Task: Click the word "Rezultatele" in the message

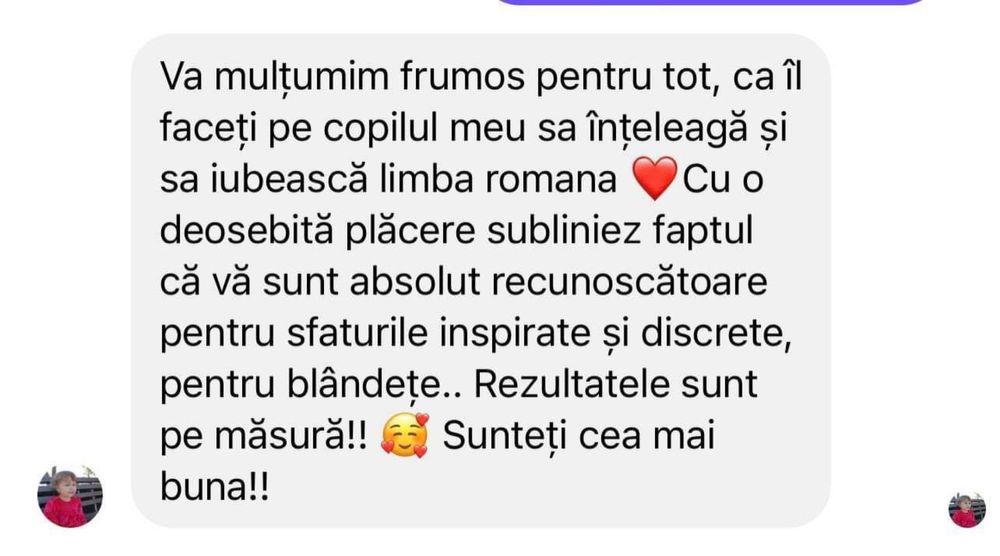Action: (571, 384)
